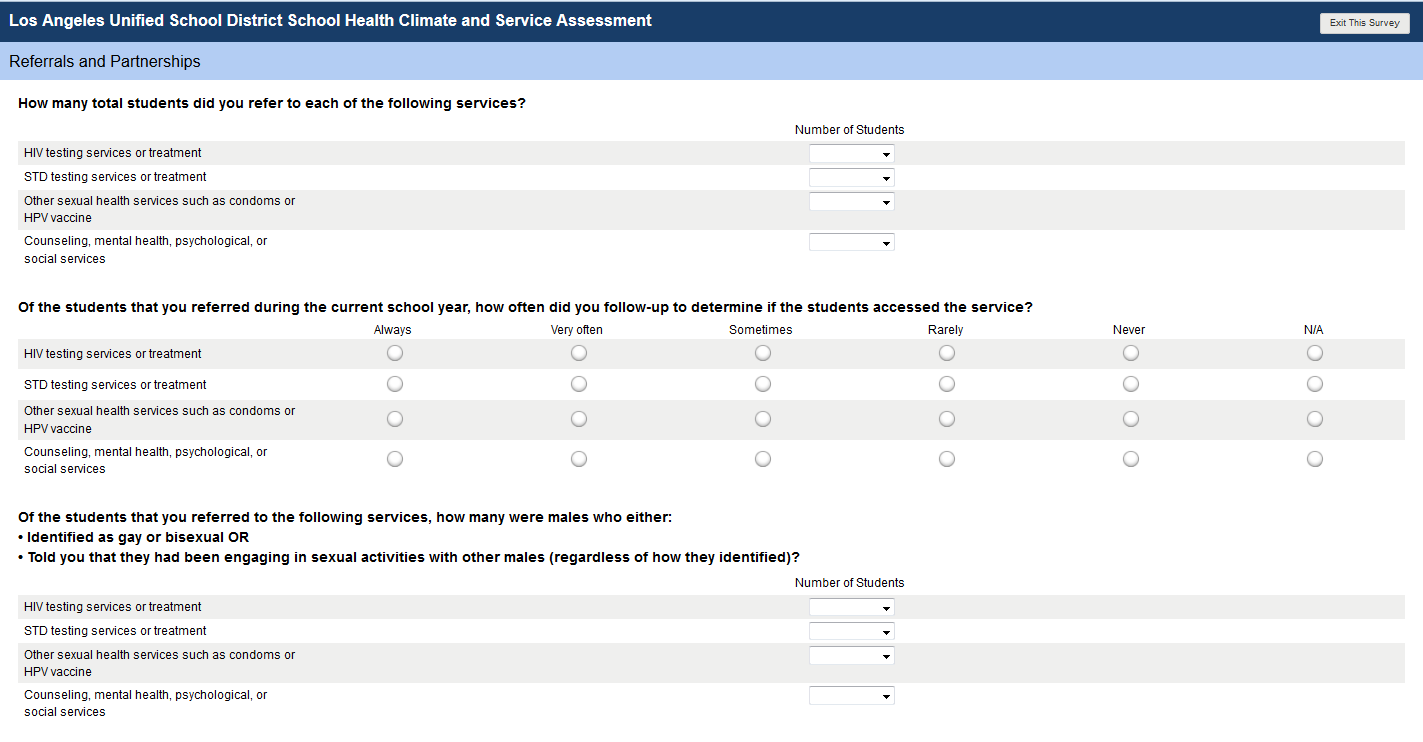Mark Rarely for counseling services follow-up
1423x742 pixels.
pos(947,459)
